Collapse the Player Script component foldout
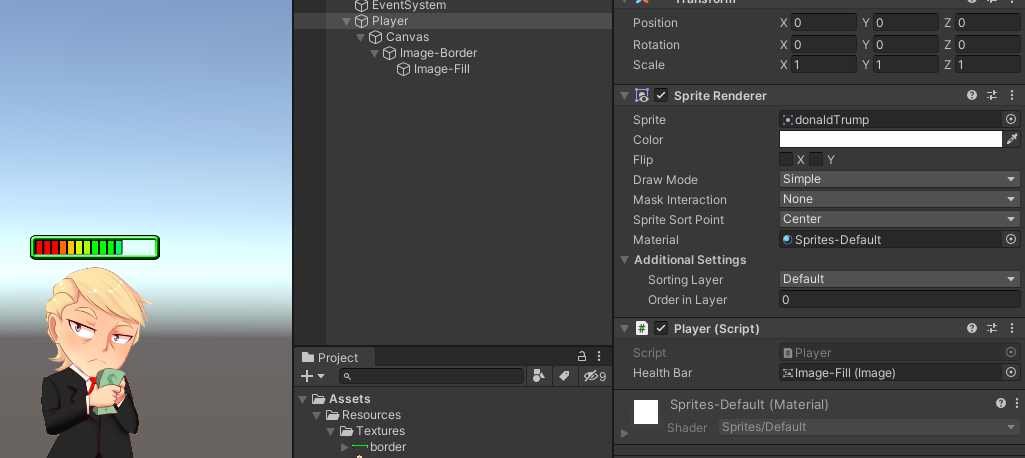1025x458 pixels. click(x=624, y=328)
